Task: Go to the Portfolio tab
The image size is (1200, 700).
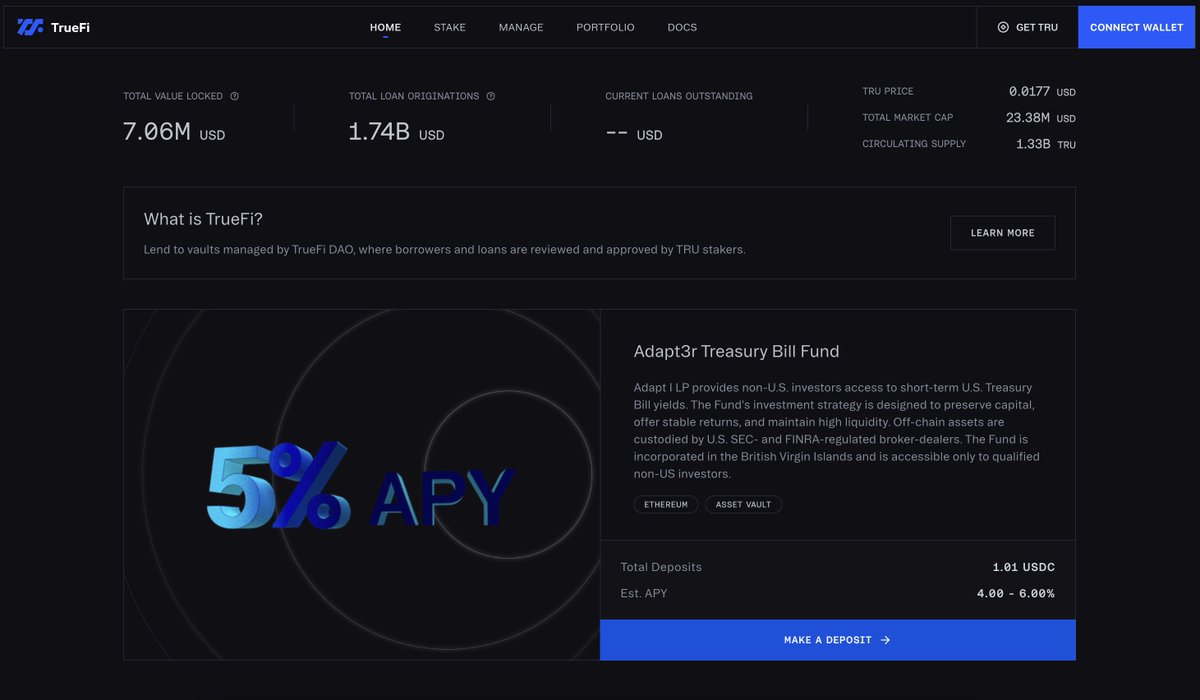Action: coord(605,27)
